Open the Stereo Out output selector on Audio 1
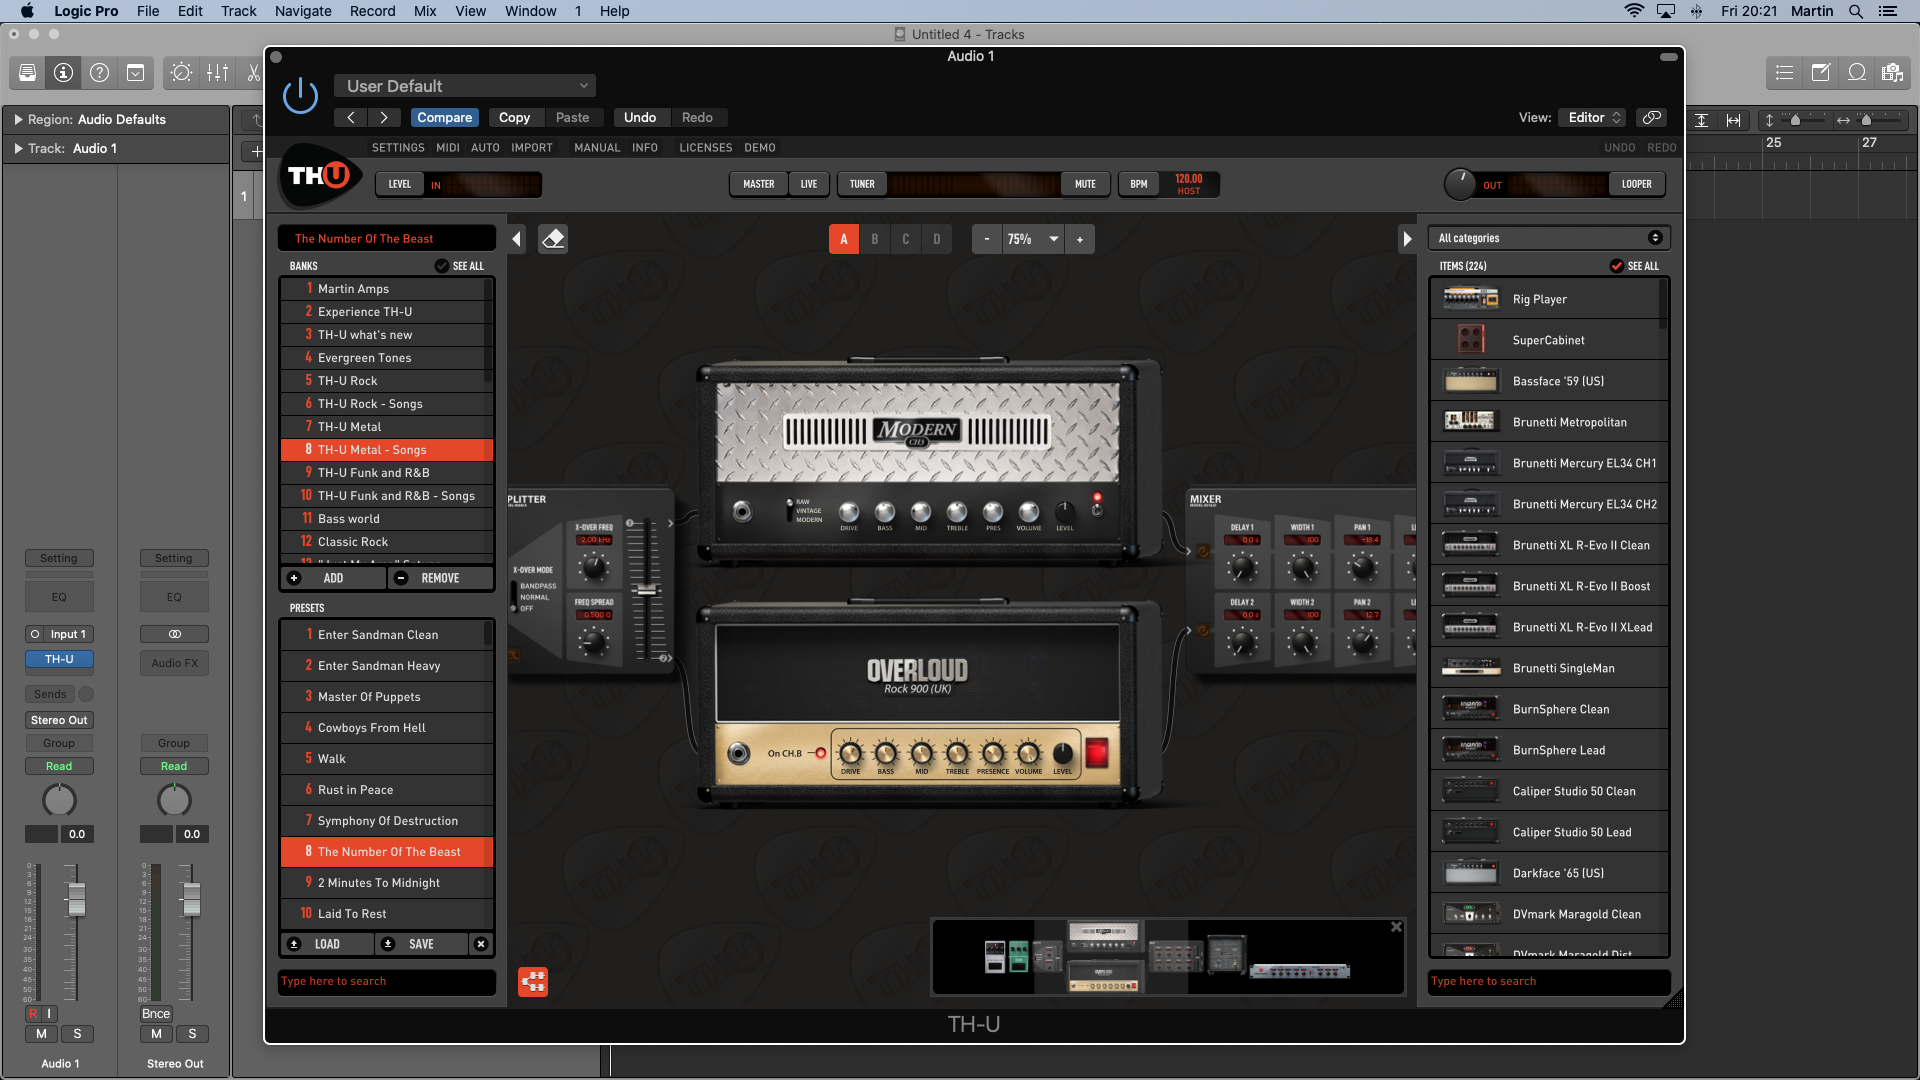The height and width of the screenshot is (1080, 1920). (59, 720)
